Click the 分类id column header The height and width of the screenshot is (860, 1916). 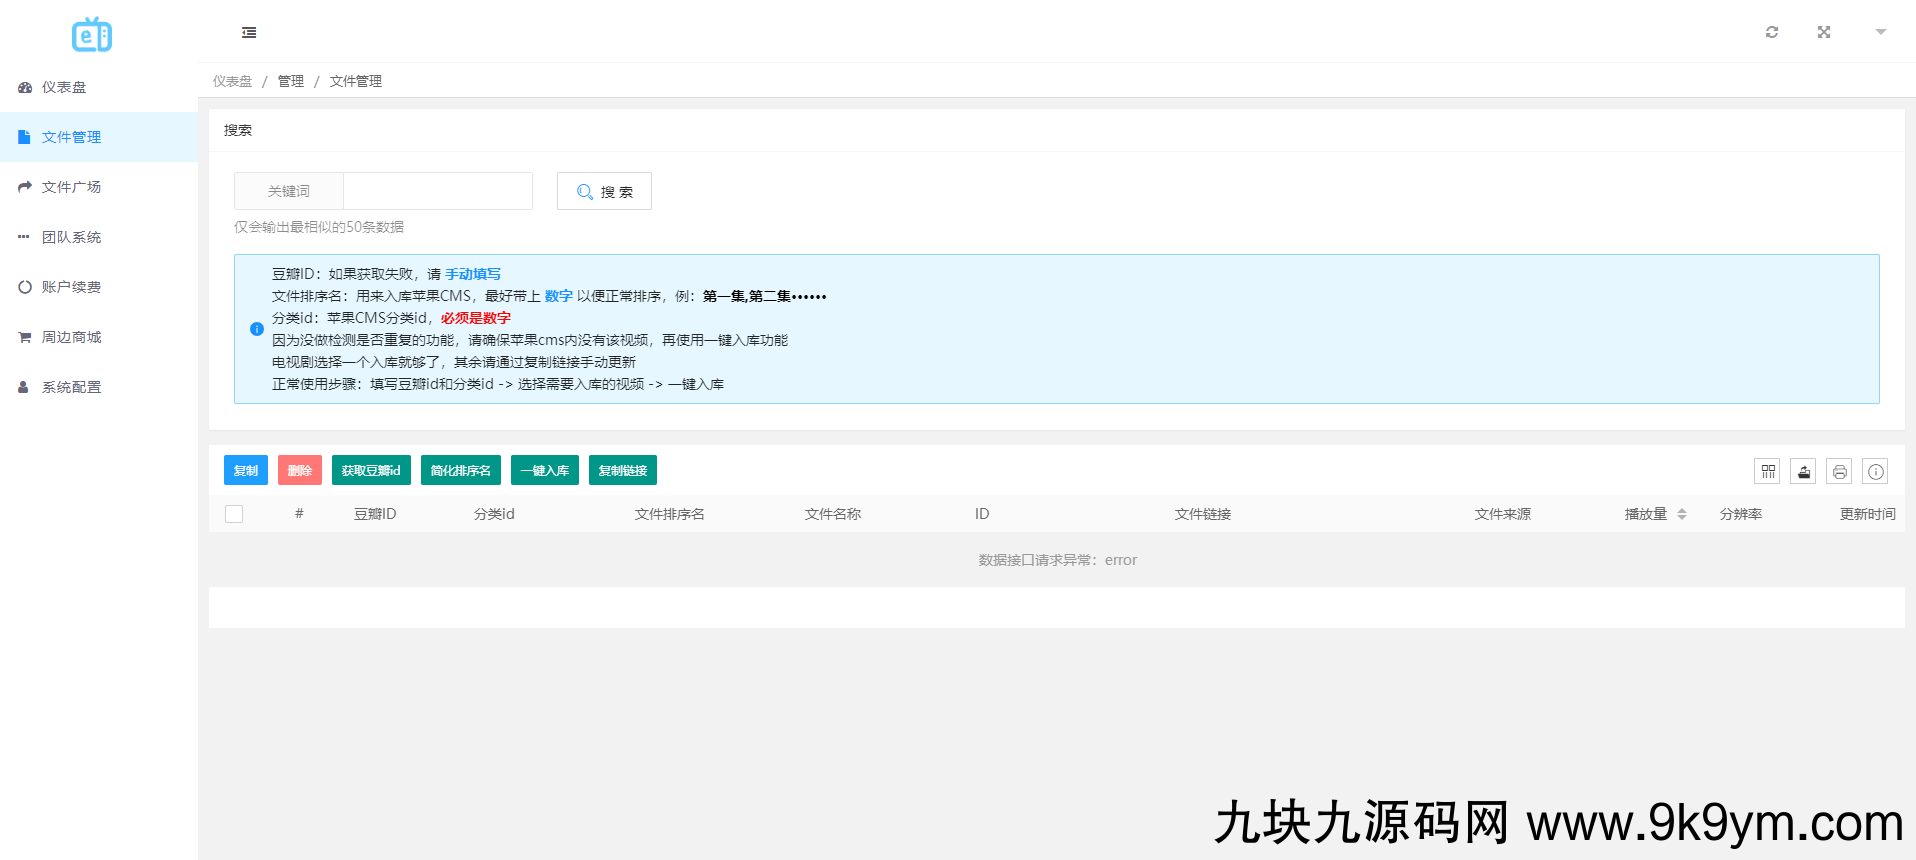[494, 514]
